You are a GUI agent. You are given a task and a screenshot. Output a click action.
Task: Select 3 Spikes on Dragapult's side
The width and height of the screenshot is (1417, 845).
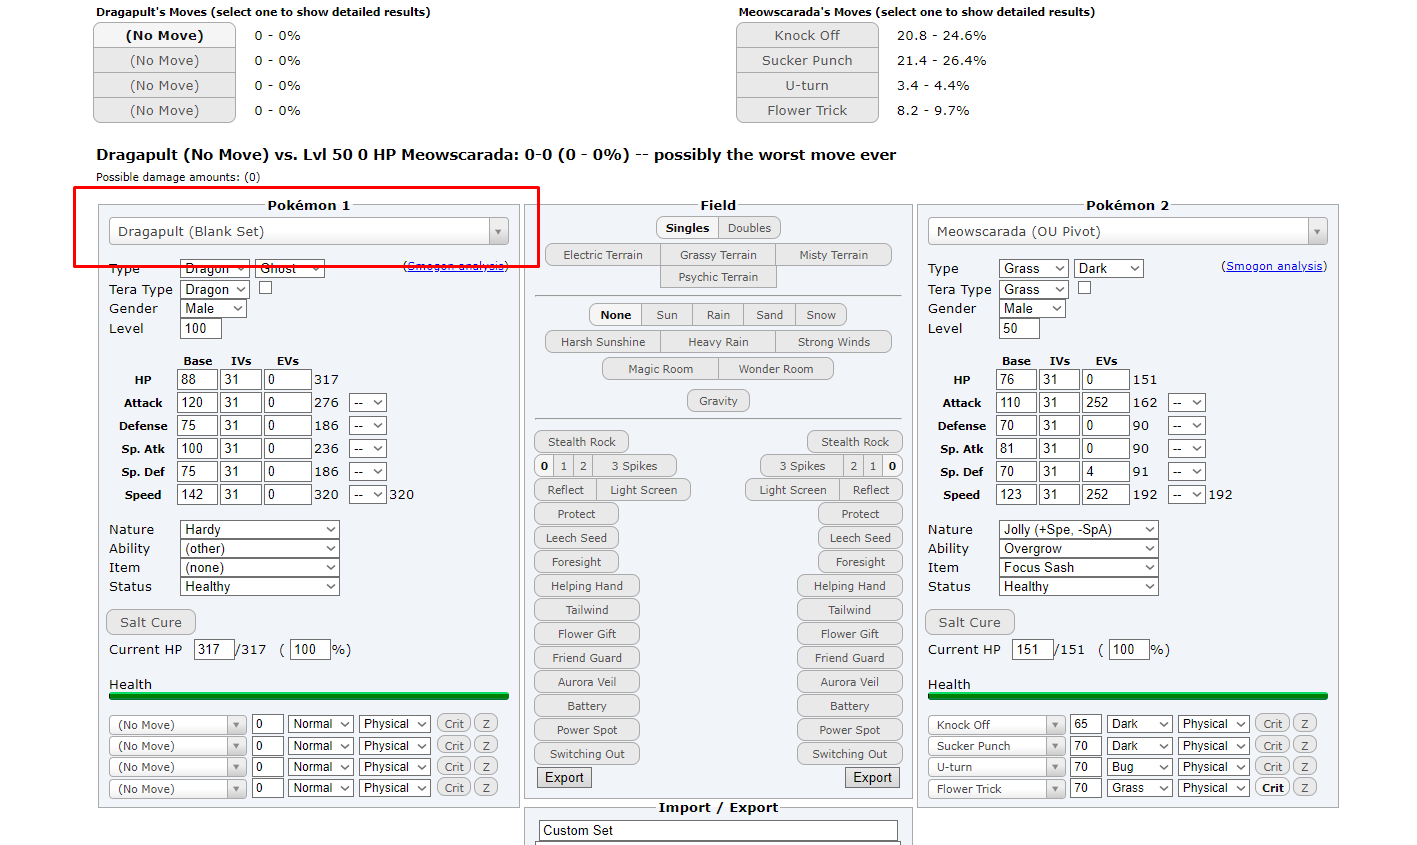coord(635,466)
